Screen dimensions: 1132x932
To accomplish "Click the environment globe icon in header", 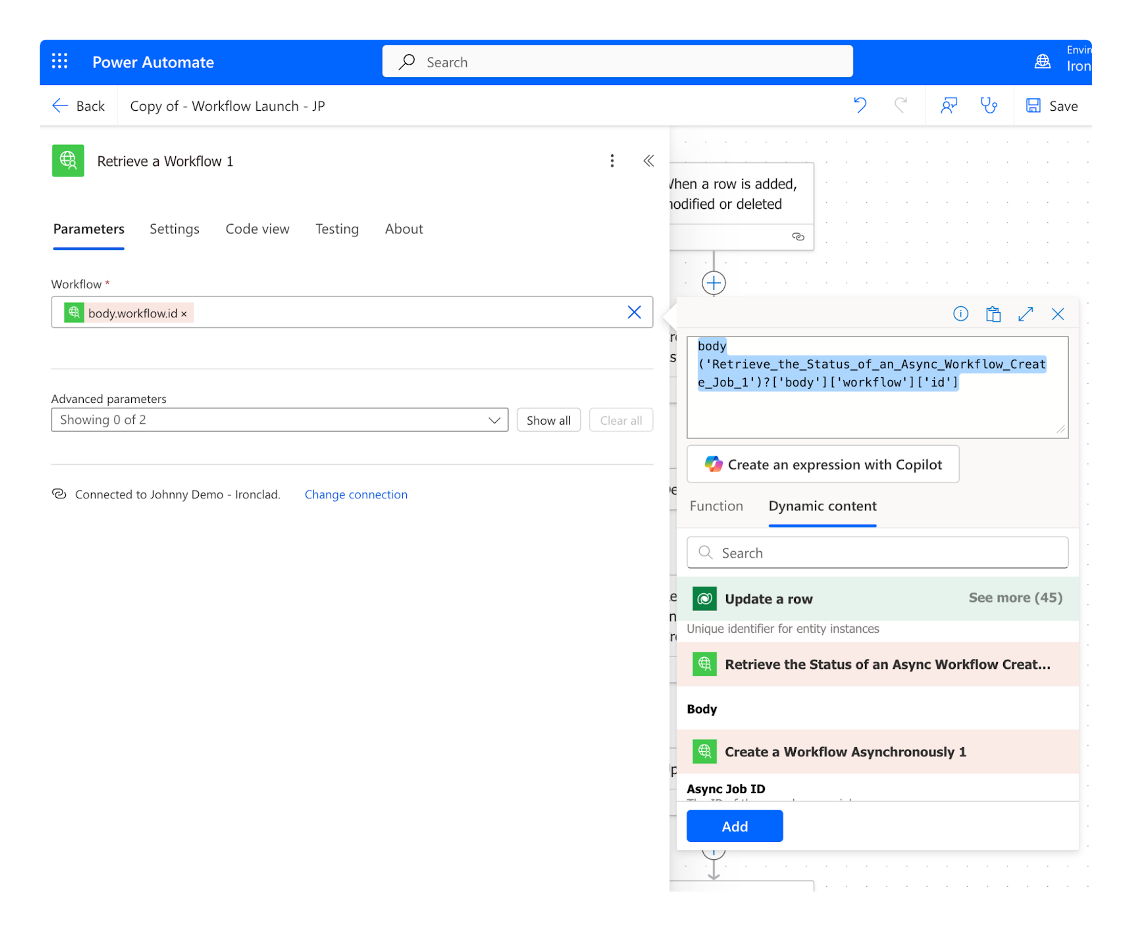I will (1042, 61).
